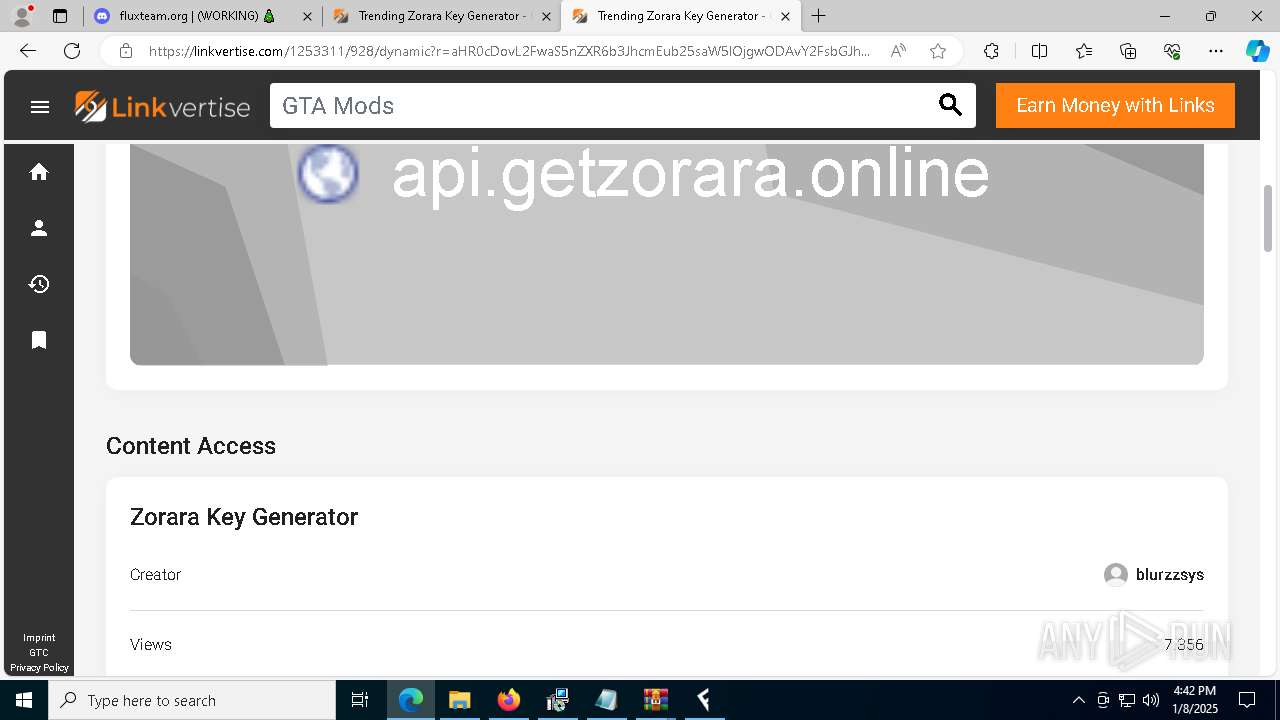Screen dimensions: 1280x720
Task: Open Collections in Edge toolbar
Action: click(1128, 51)
